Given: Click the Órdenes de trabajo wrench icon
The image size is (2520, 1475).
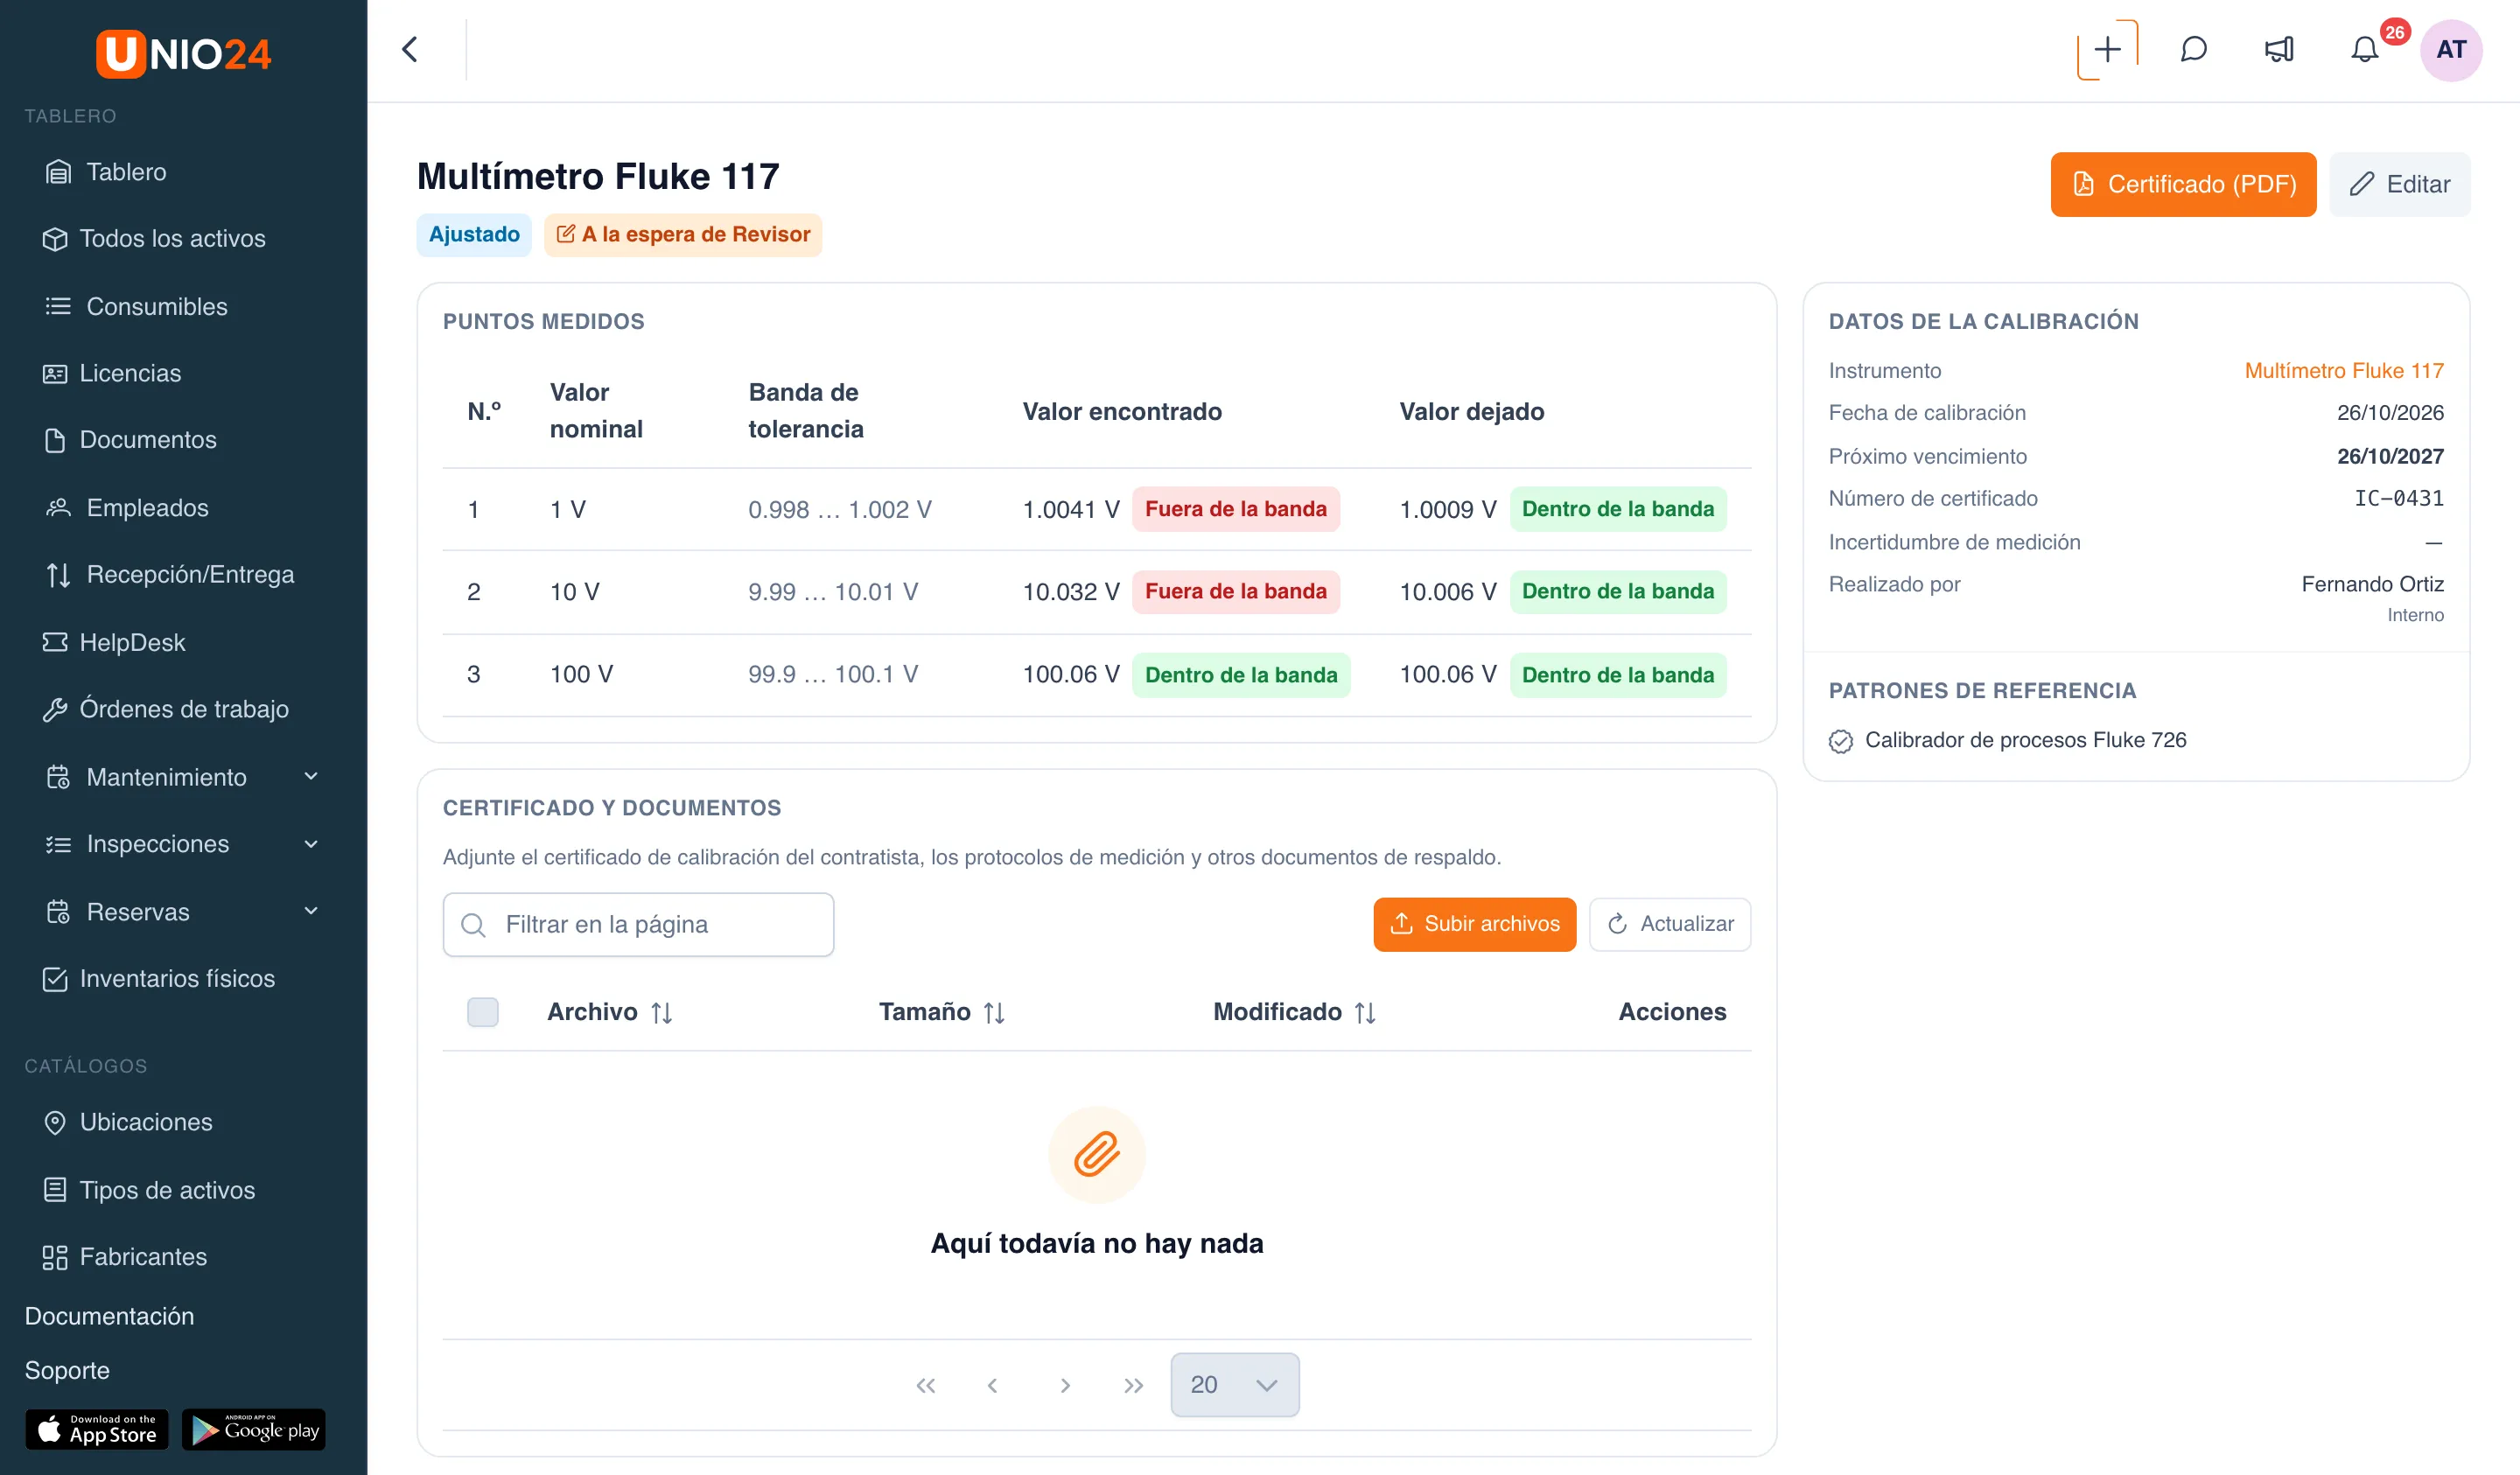Looking at the screenshot, I should (x=55, y=709).
